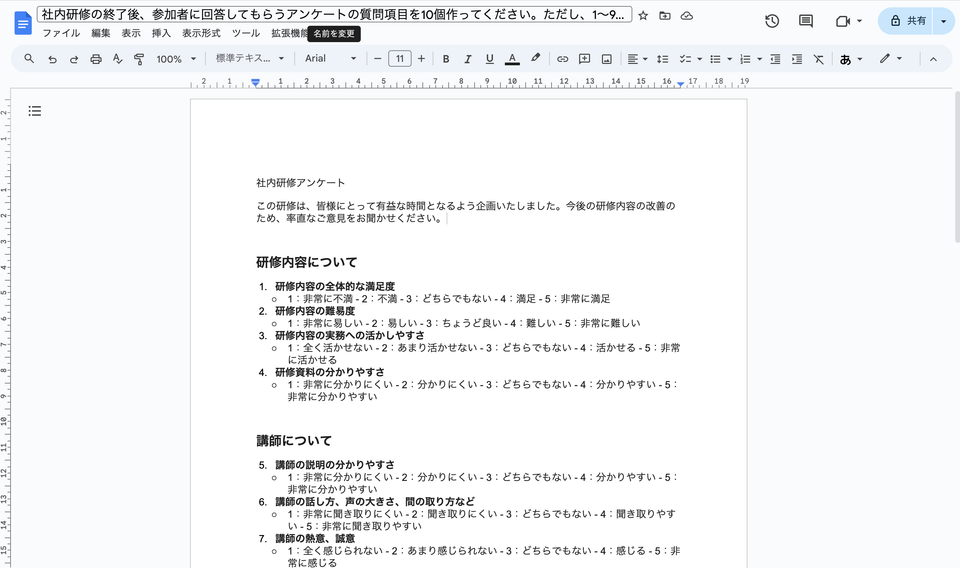960x568 pixels.
Task: Click the document title field
Action: 334,15
